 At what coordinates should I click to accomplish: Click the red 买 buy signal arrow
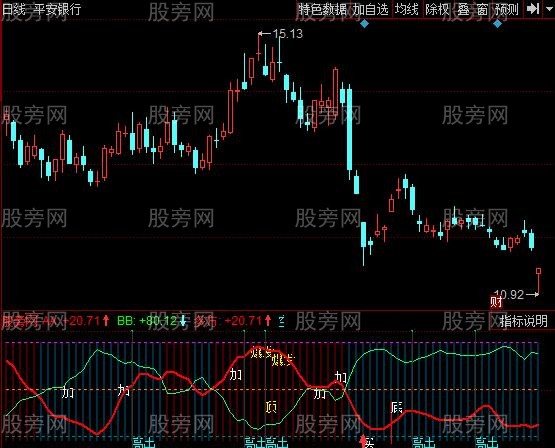pos(363,441)
